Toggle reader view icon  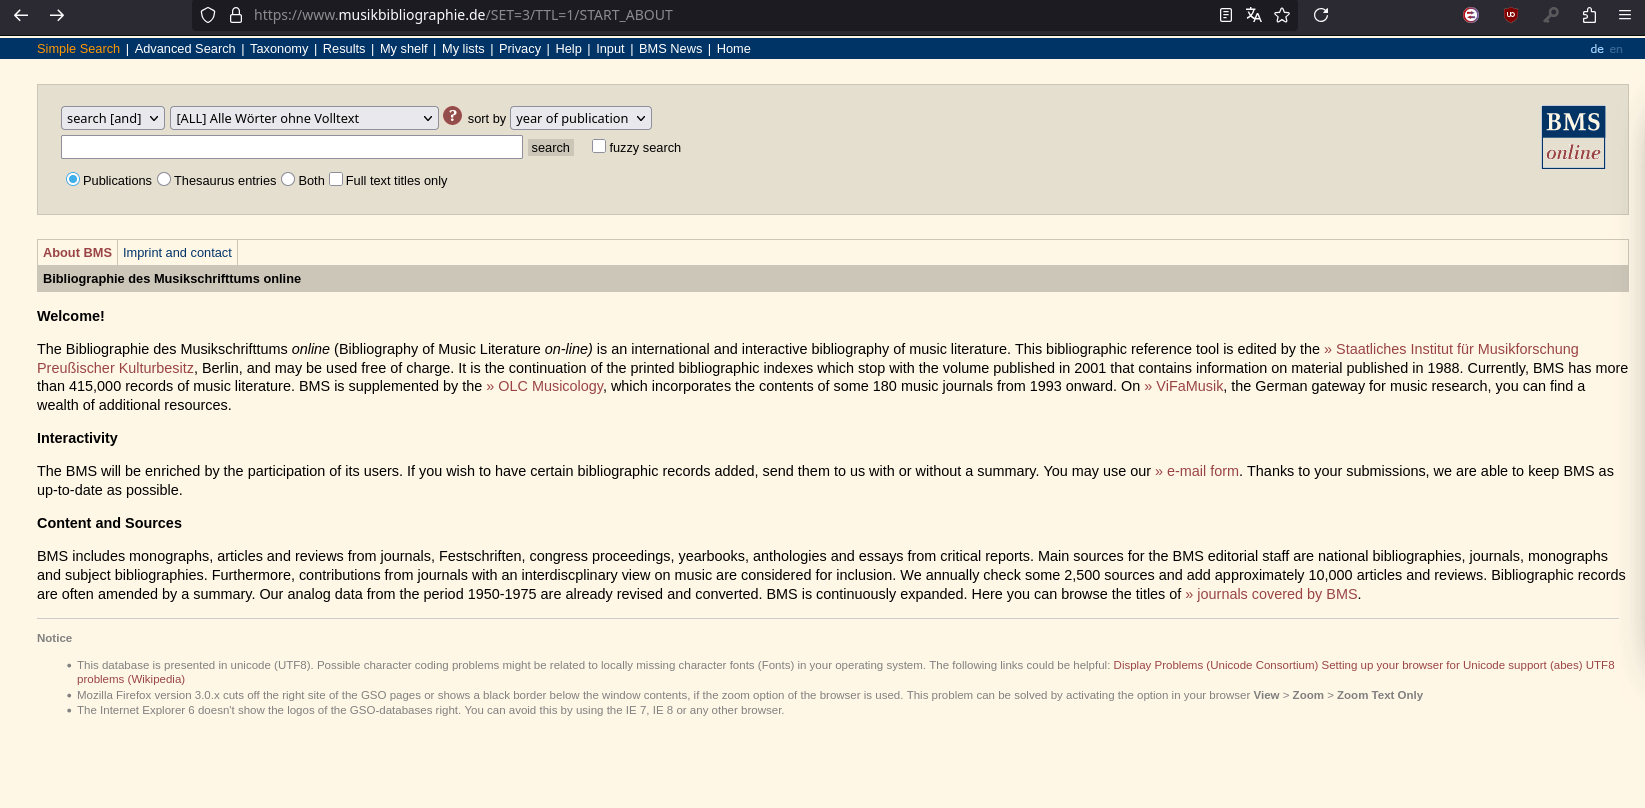1226,15
